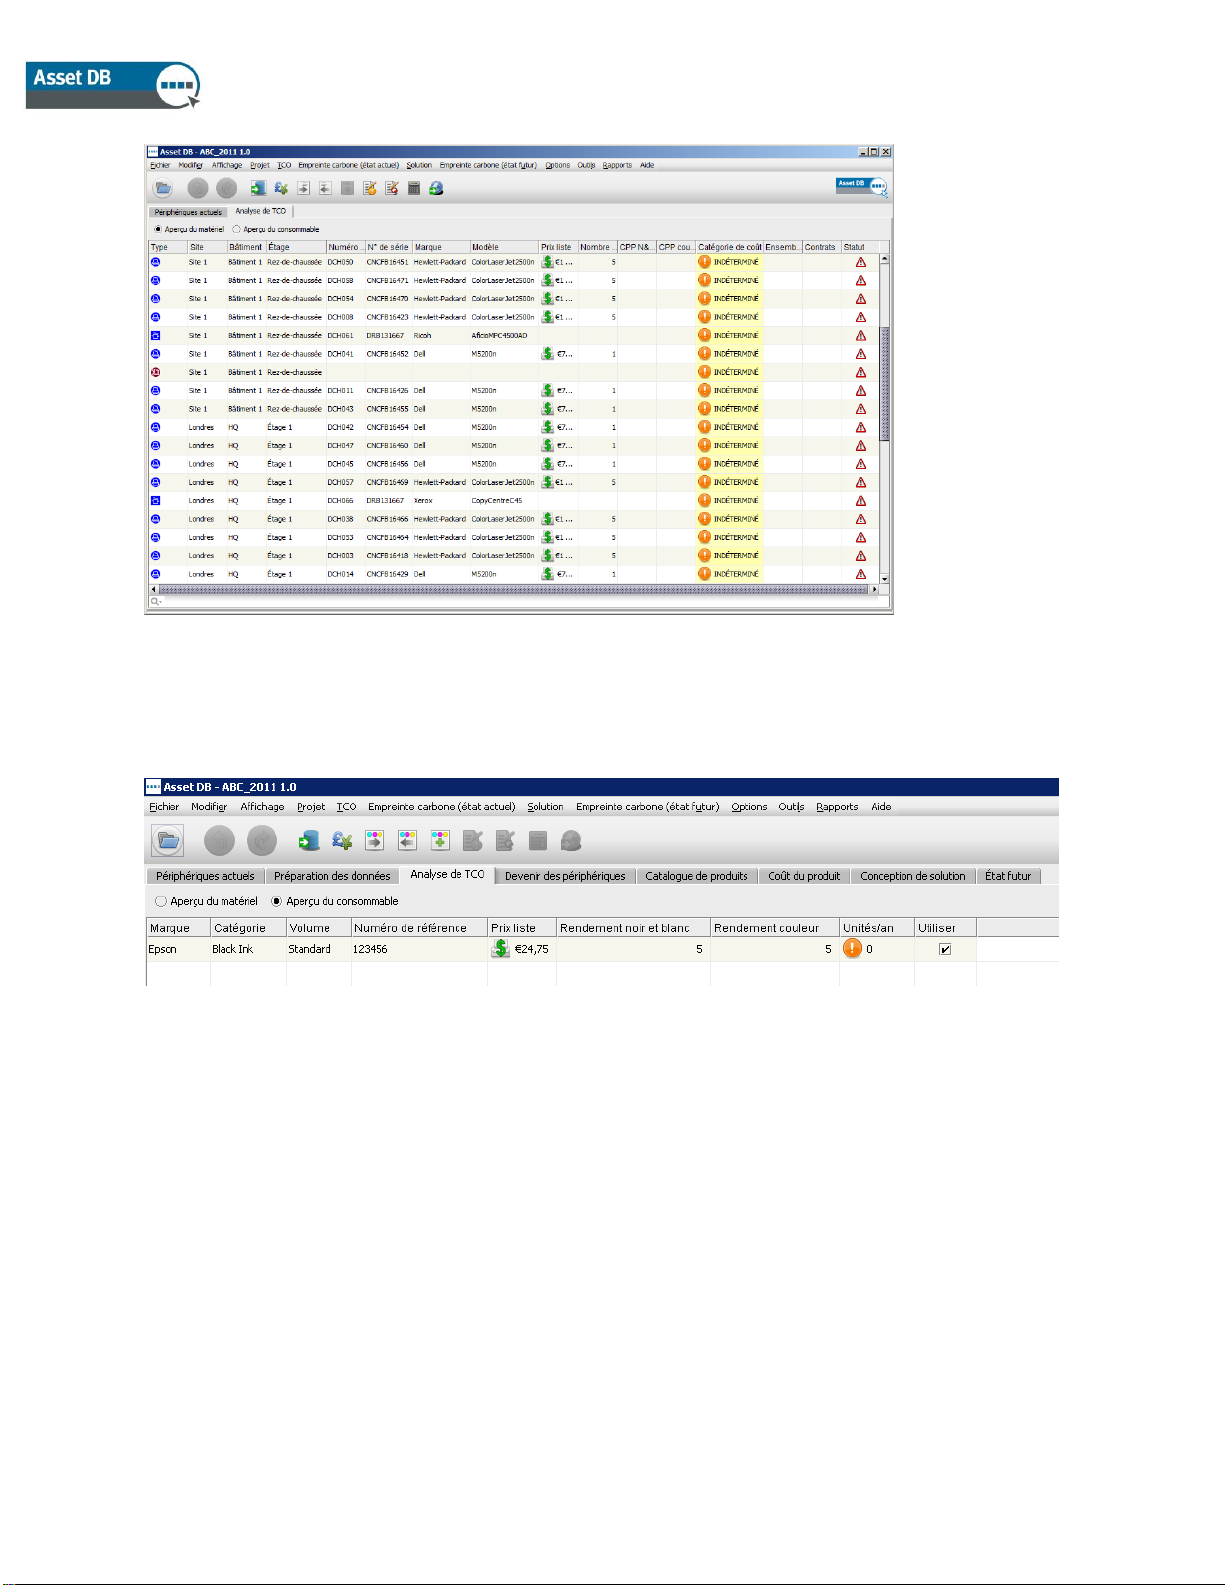1225x1585 pixels.
Task: Open Fichier menu in consumables window
Action: 164,806
